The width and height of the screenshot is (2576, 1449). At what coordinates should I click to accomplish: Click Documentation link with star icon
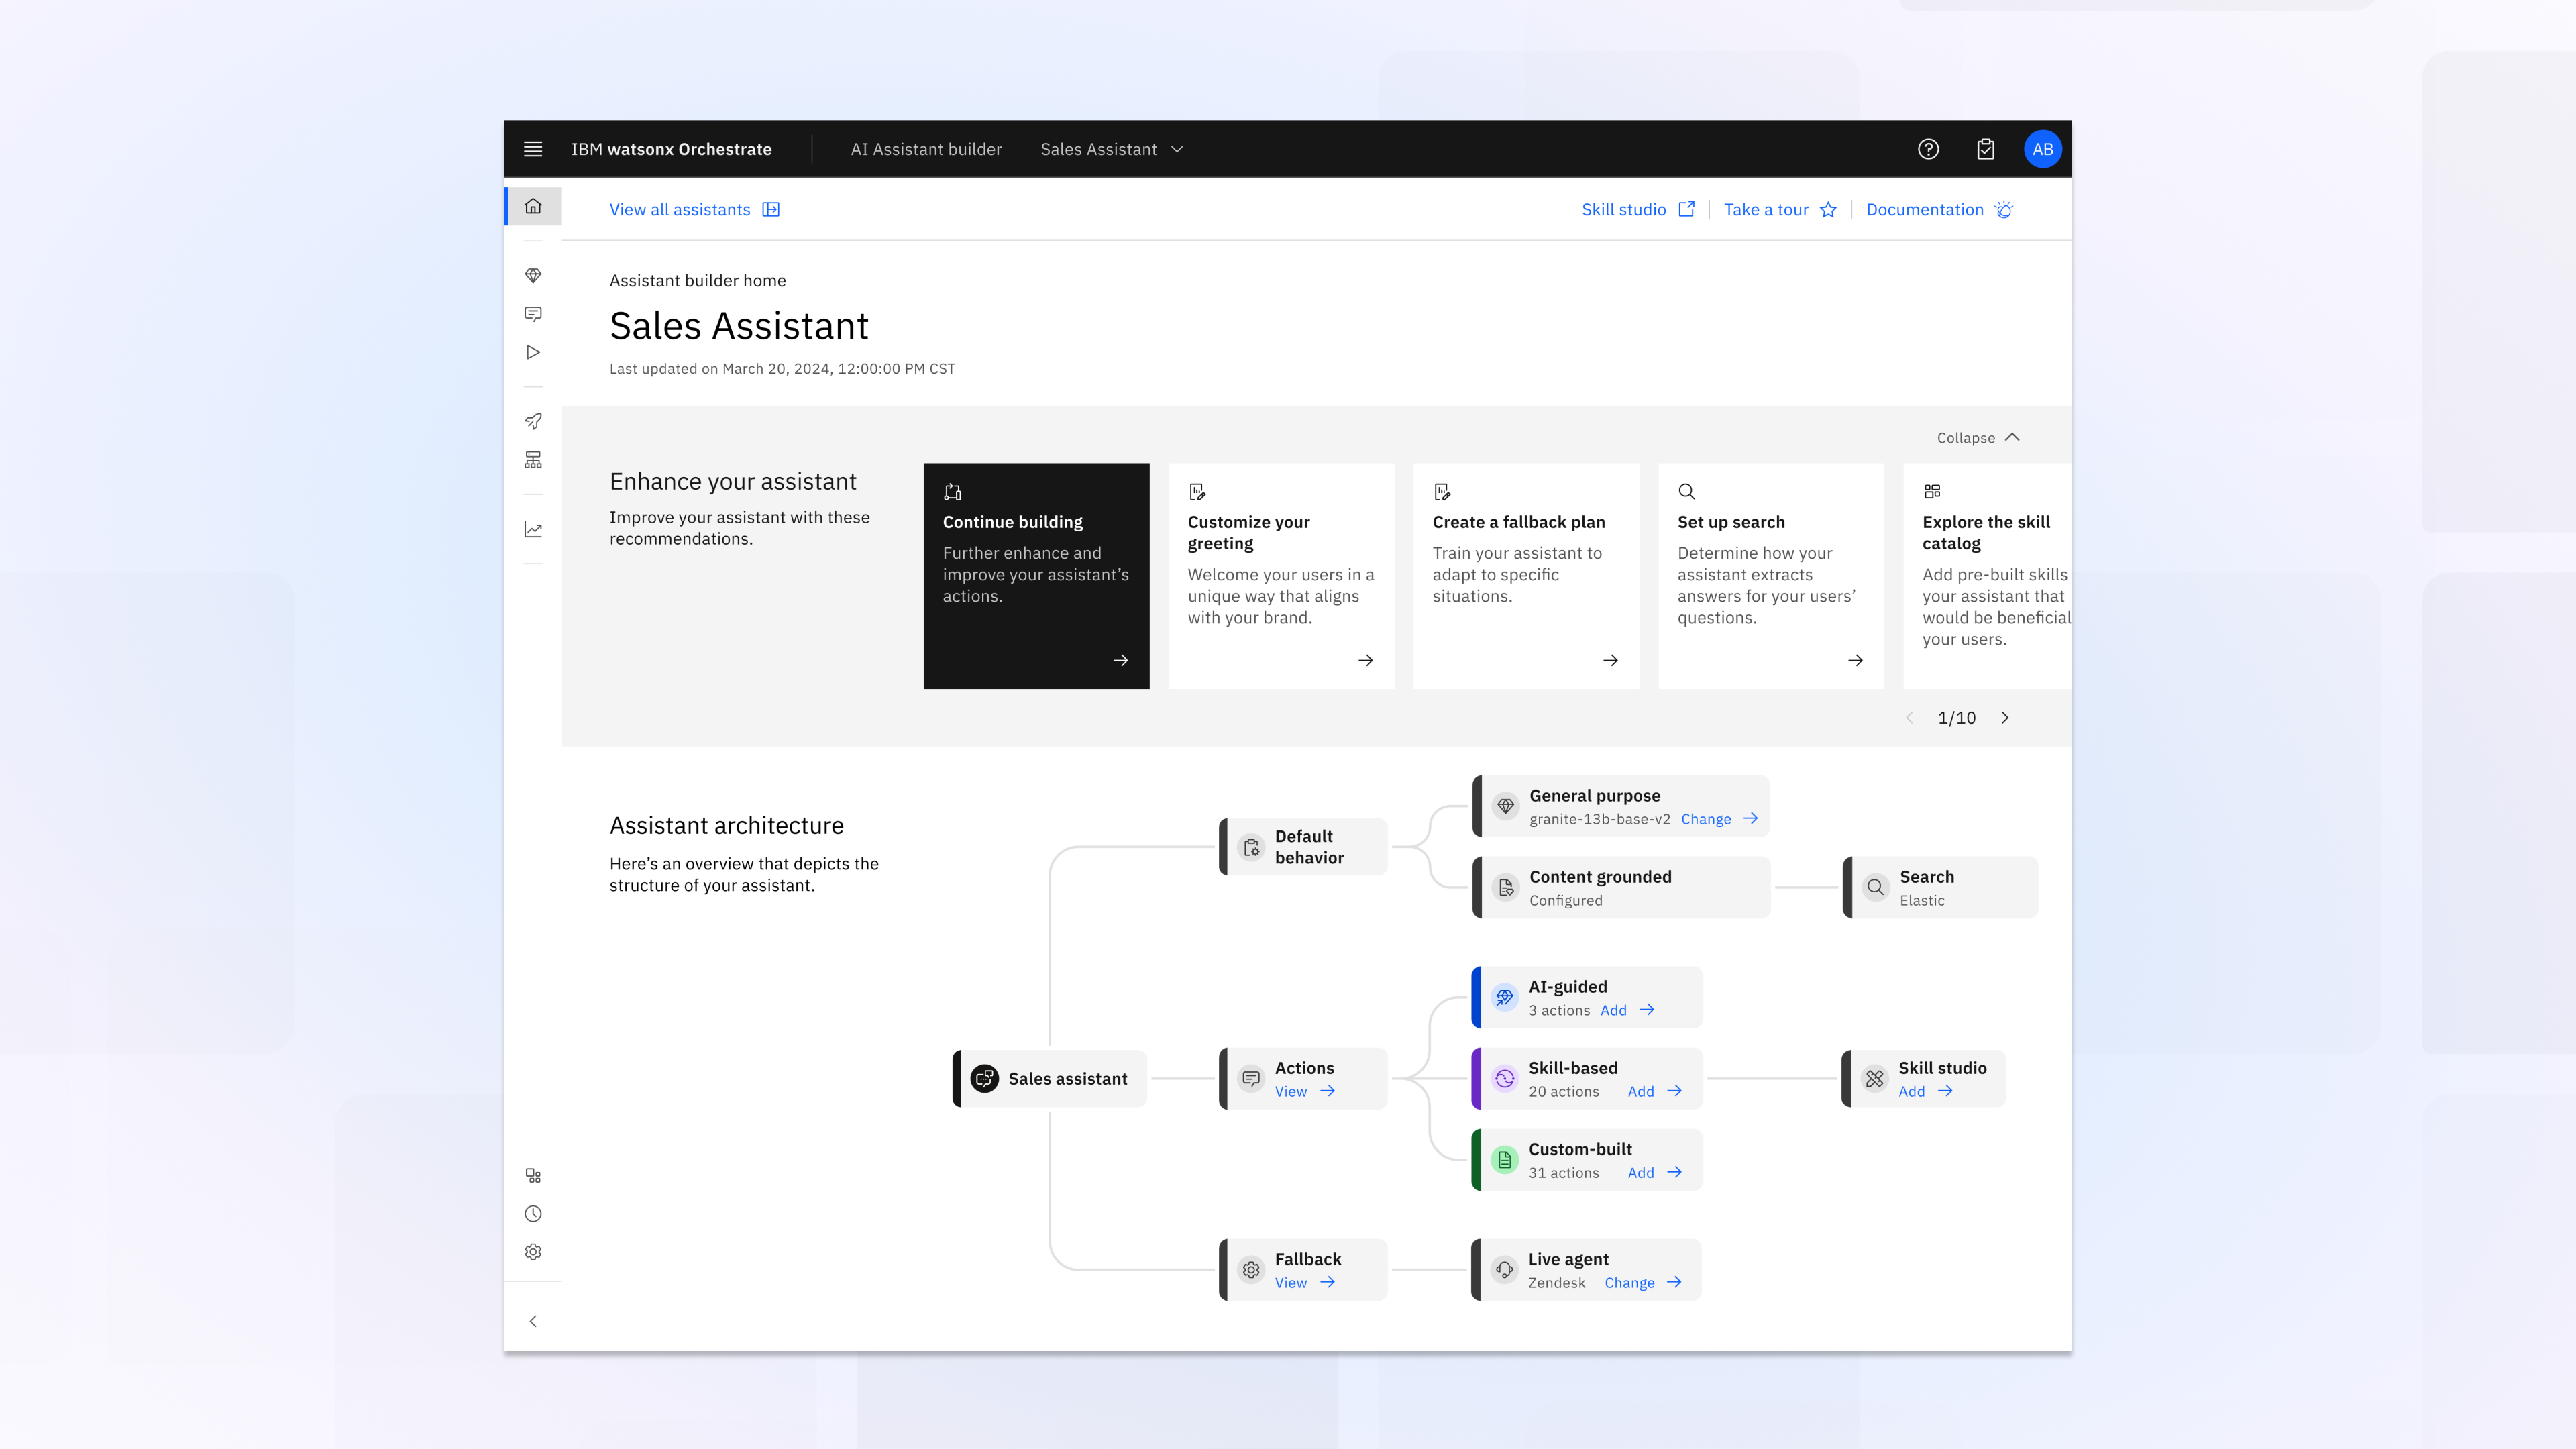click(x=1941, y=209)
